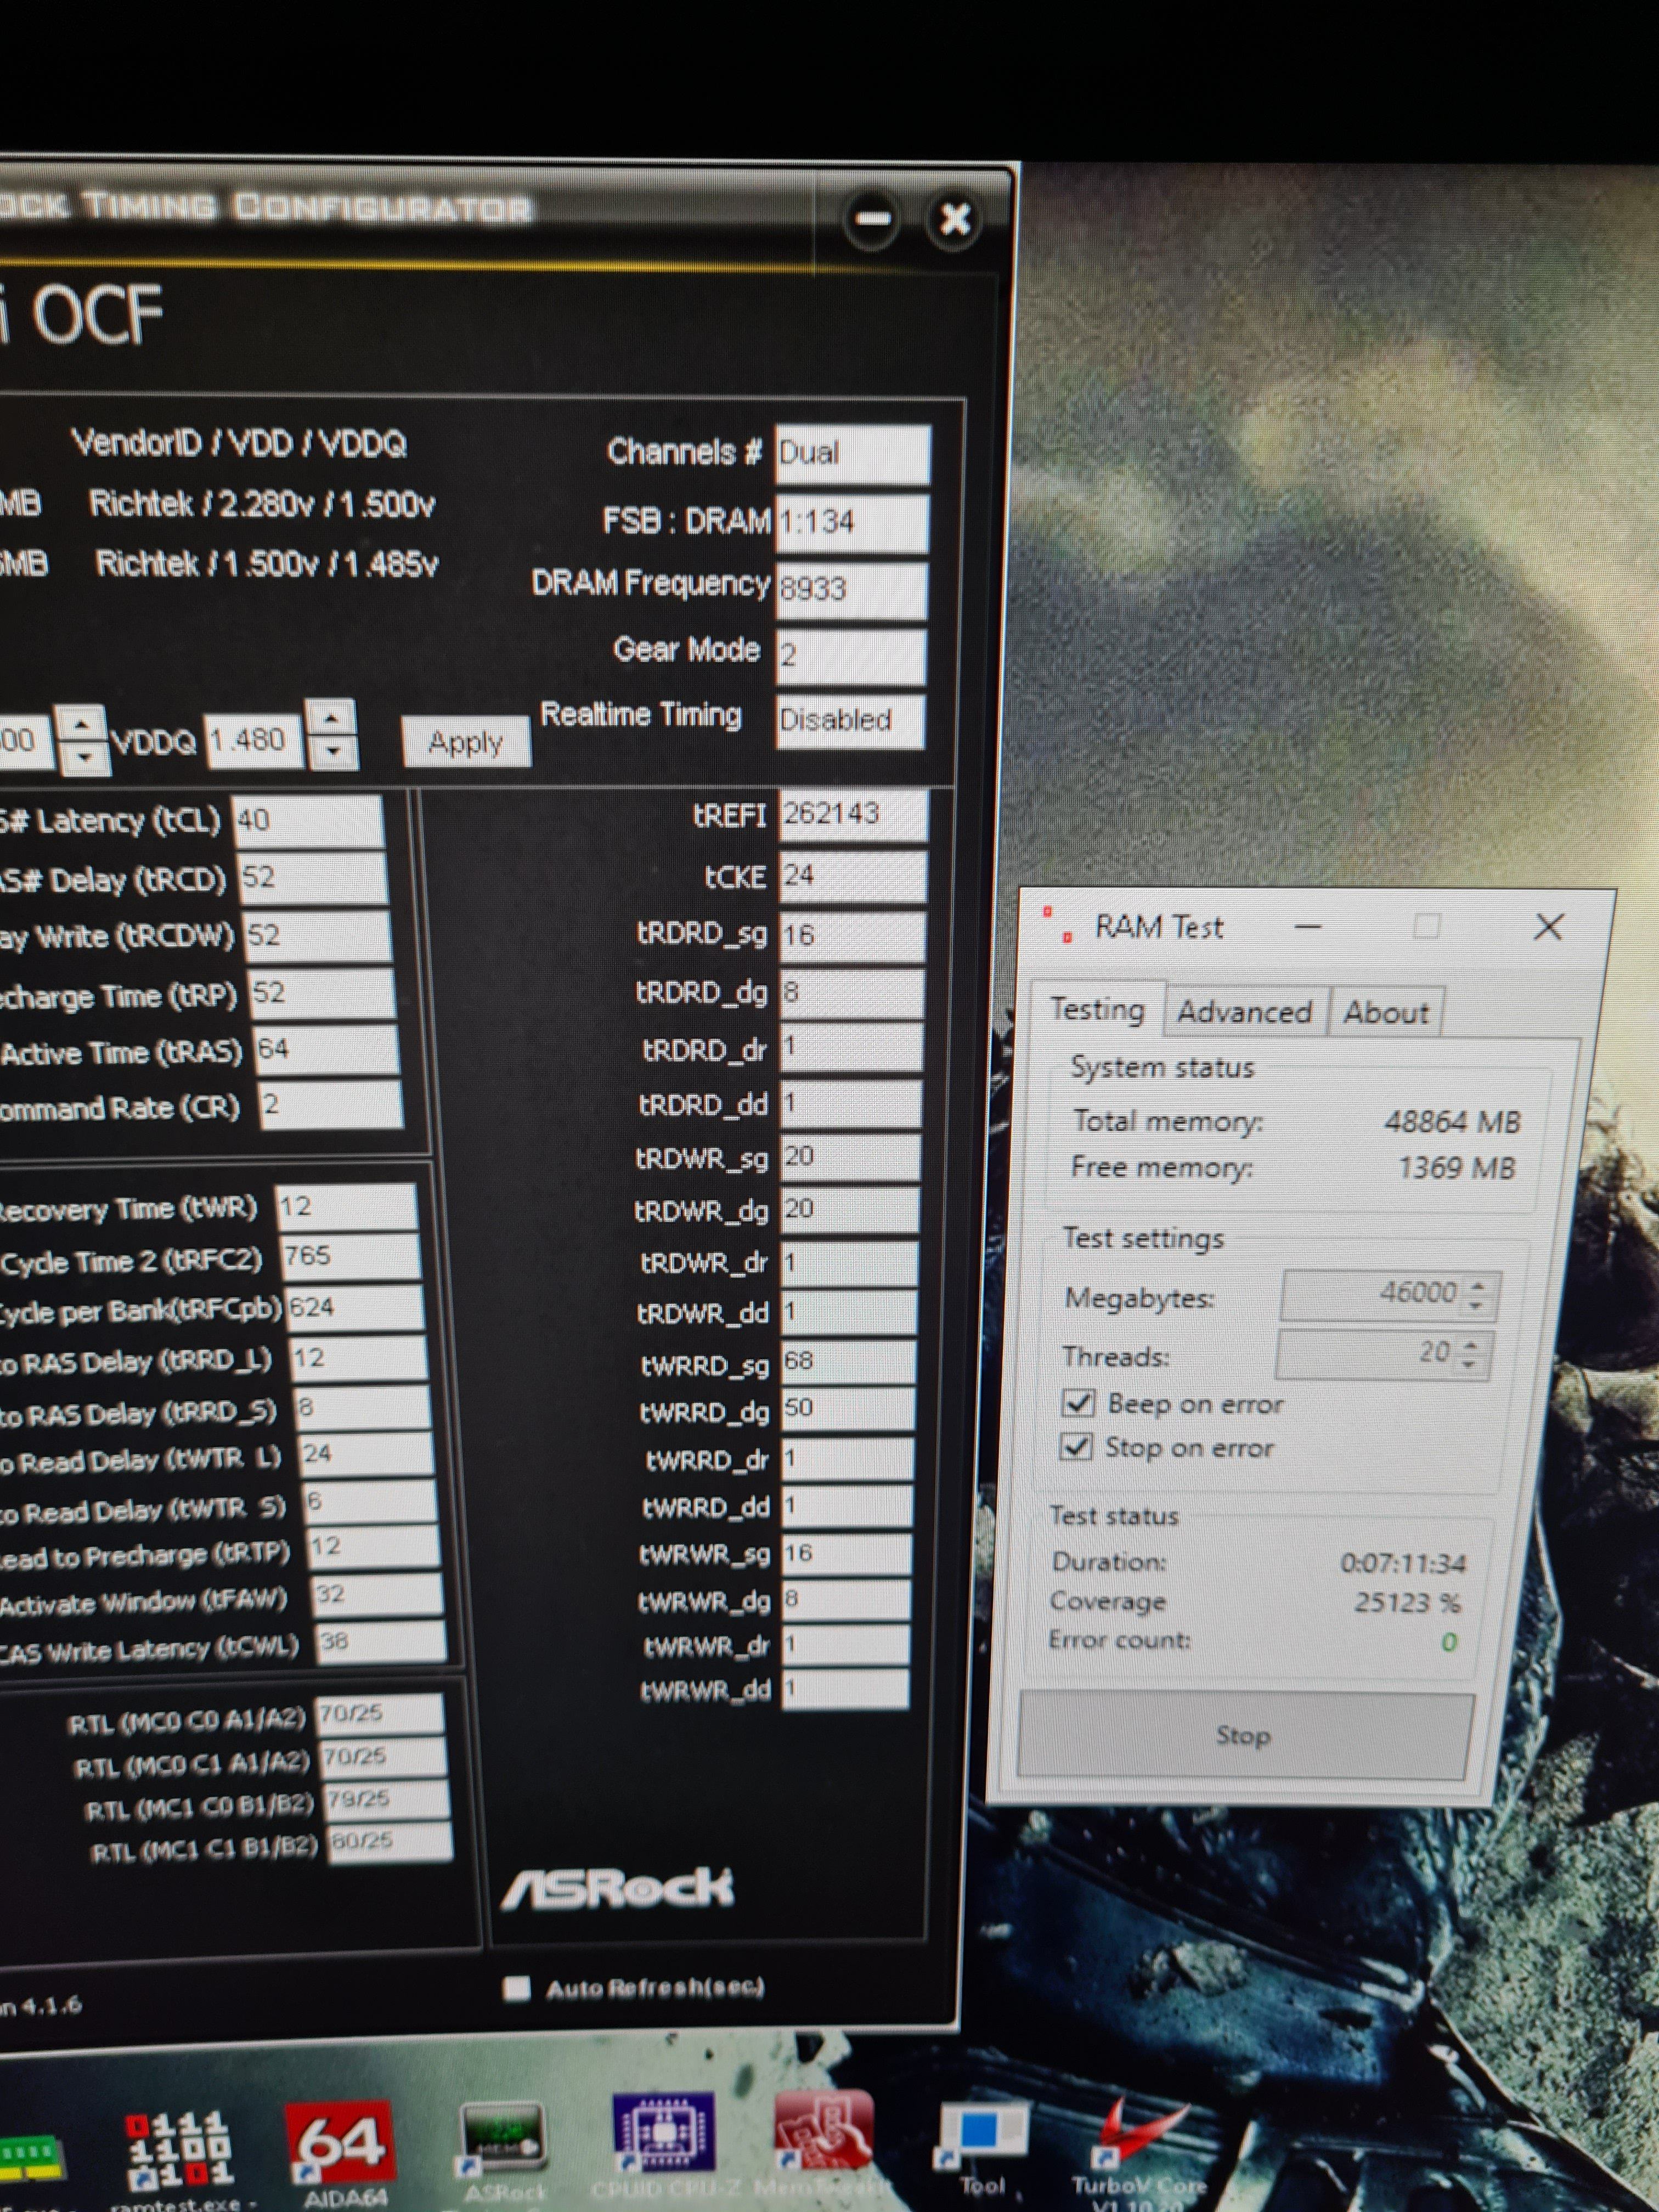Close the Timing Configurator window
This screenshot has width=1659, height=2212.
[955, 219]
